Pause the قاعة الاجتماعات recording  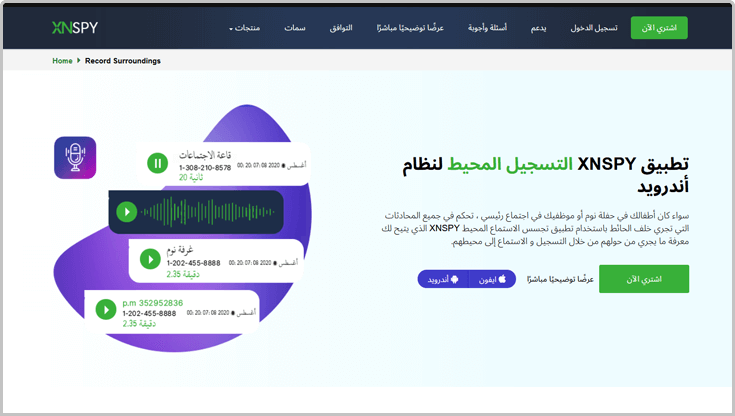click(x=158, y=163)
